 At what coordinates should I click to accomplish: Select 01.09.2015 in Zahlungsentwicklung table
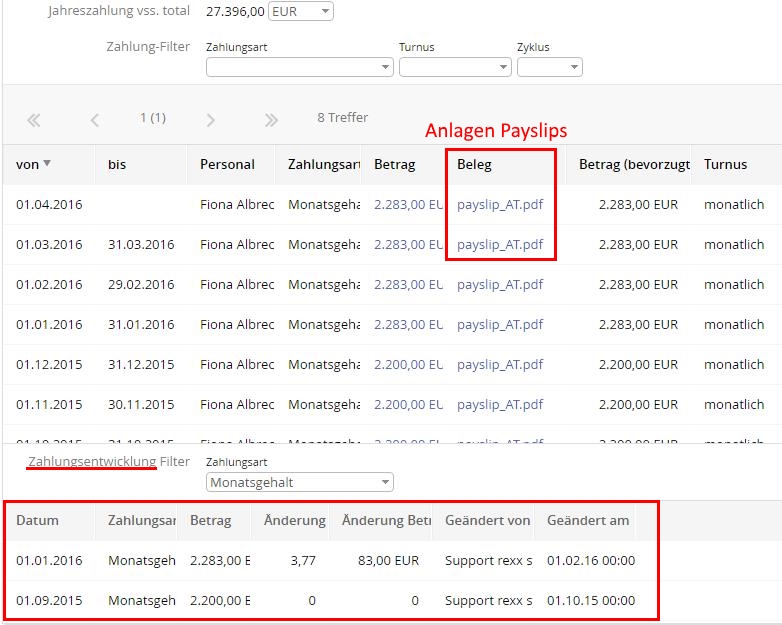49,600
